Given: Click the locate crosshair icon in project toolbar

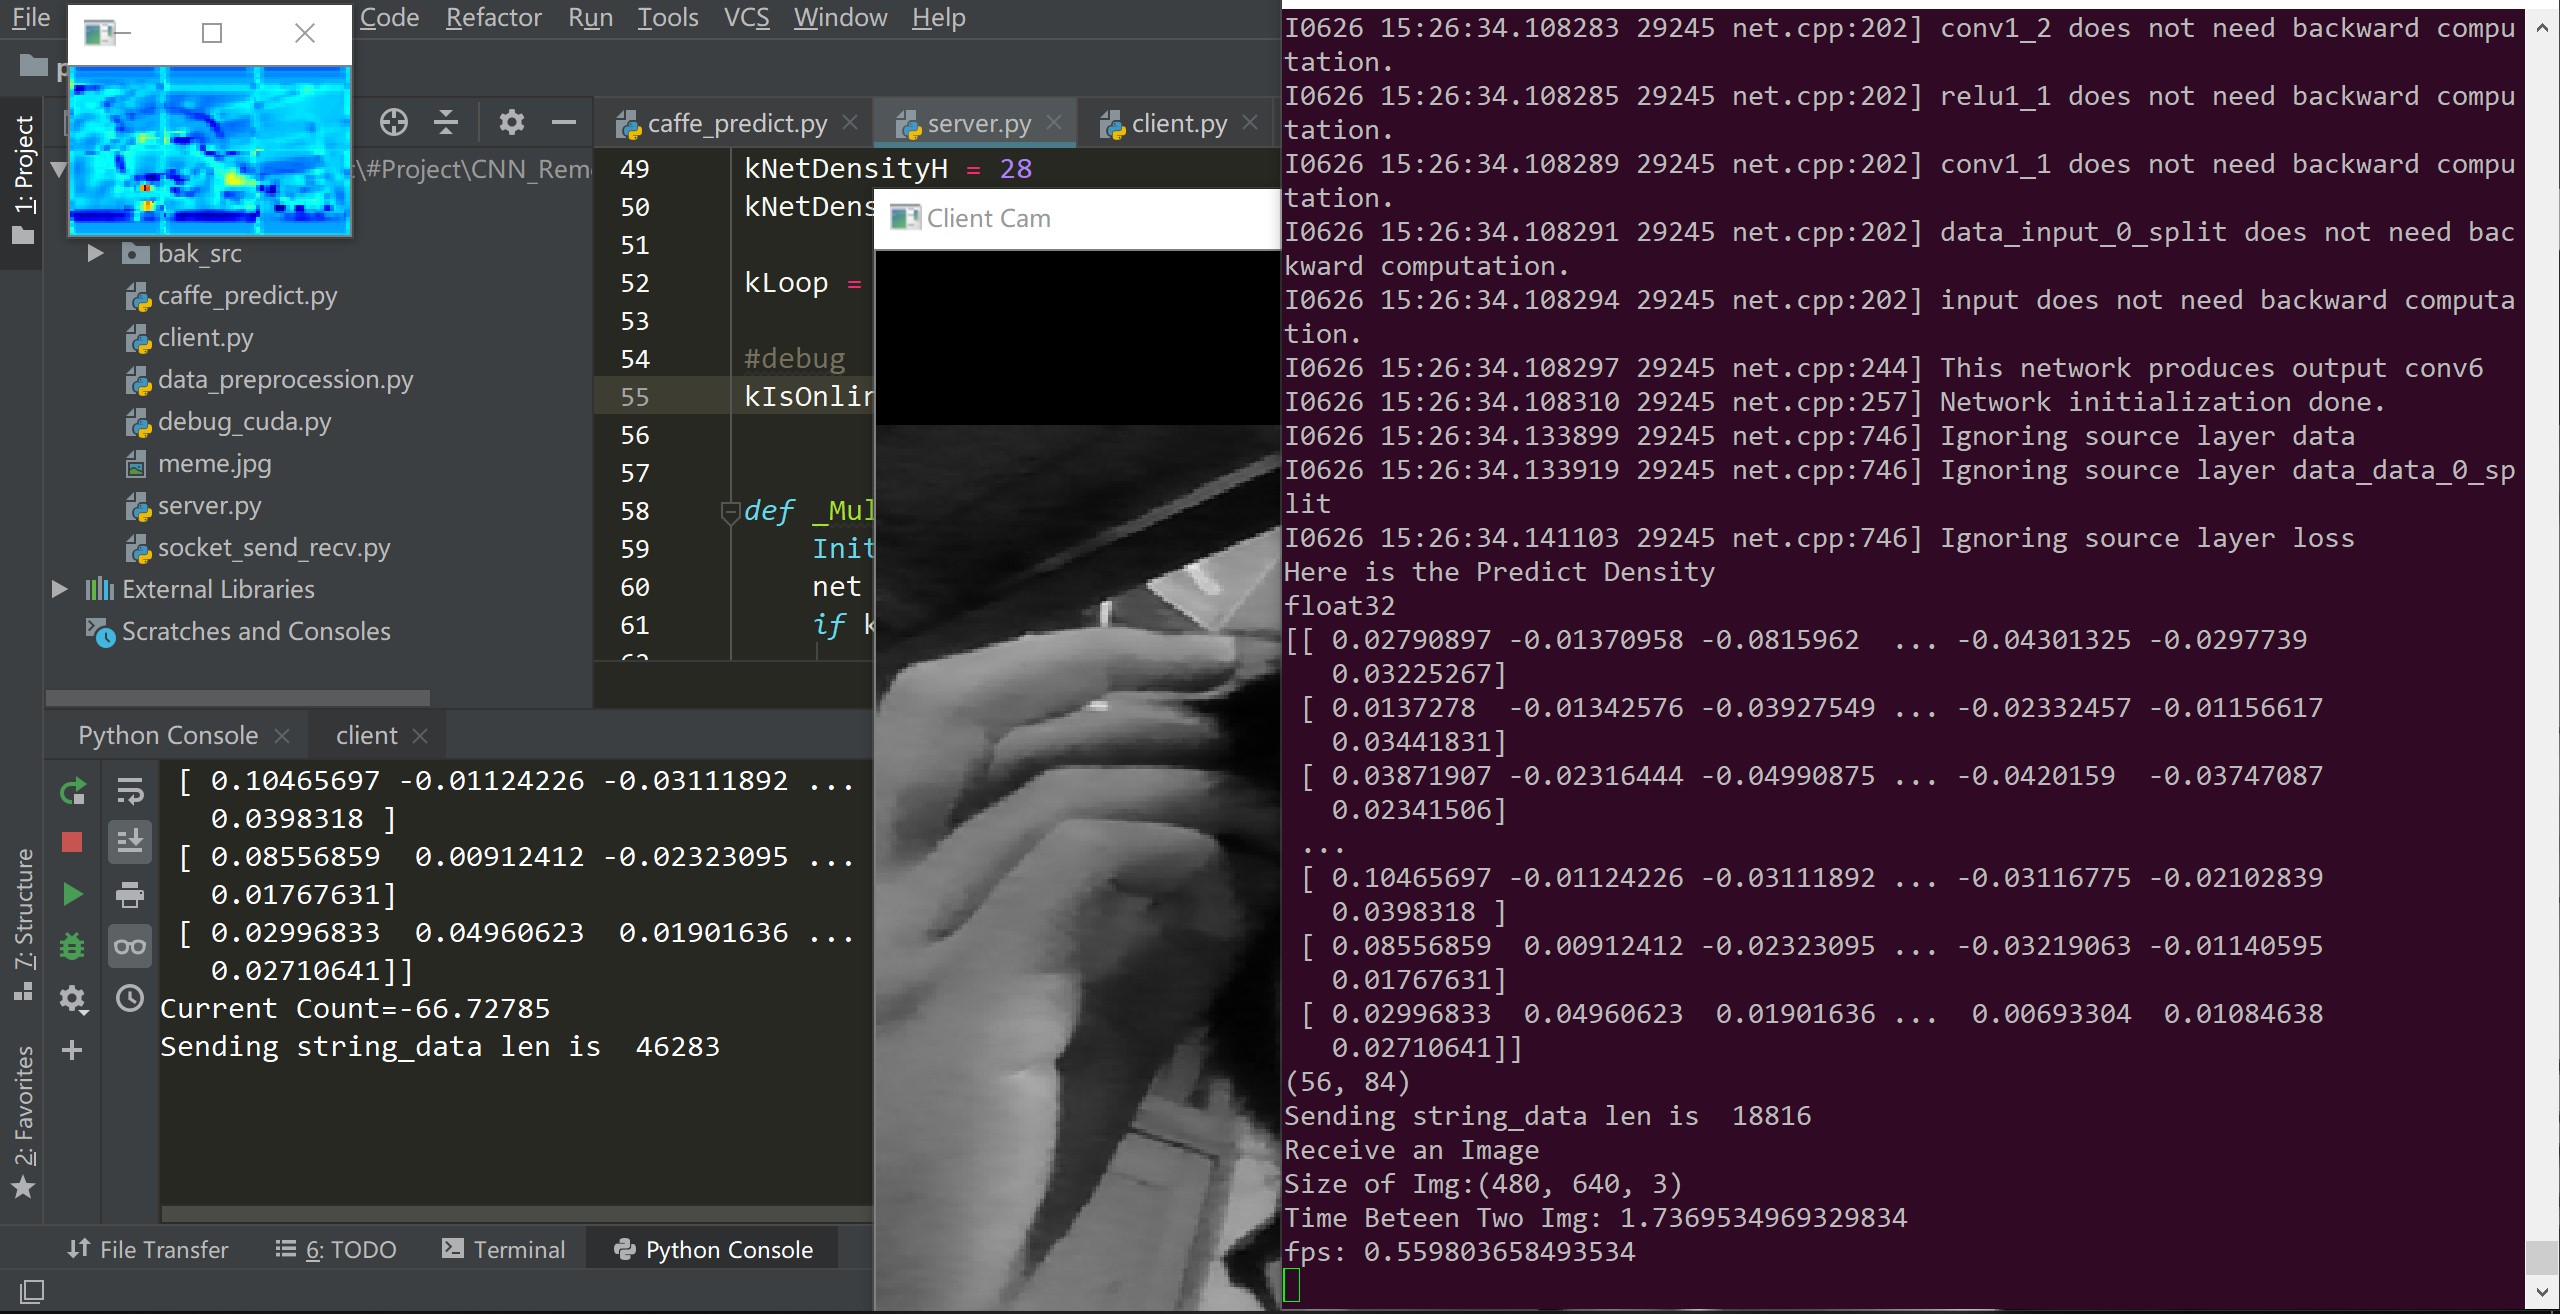Looking at the screenshot, I should pos(394,122).
